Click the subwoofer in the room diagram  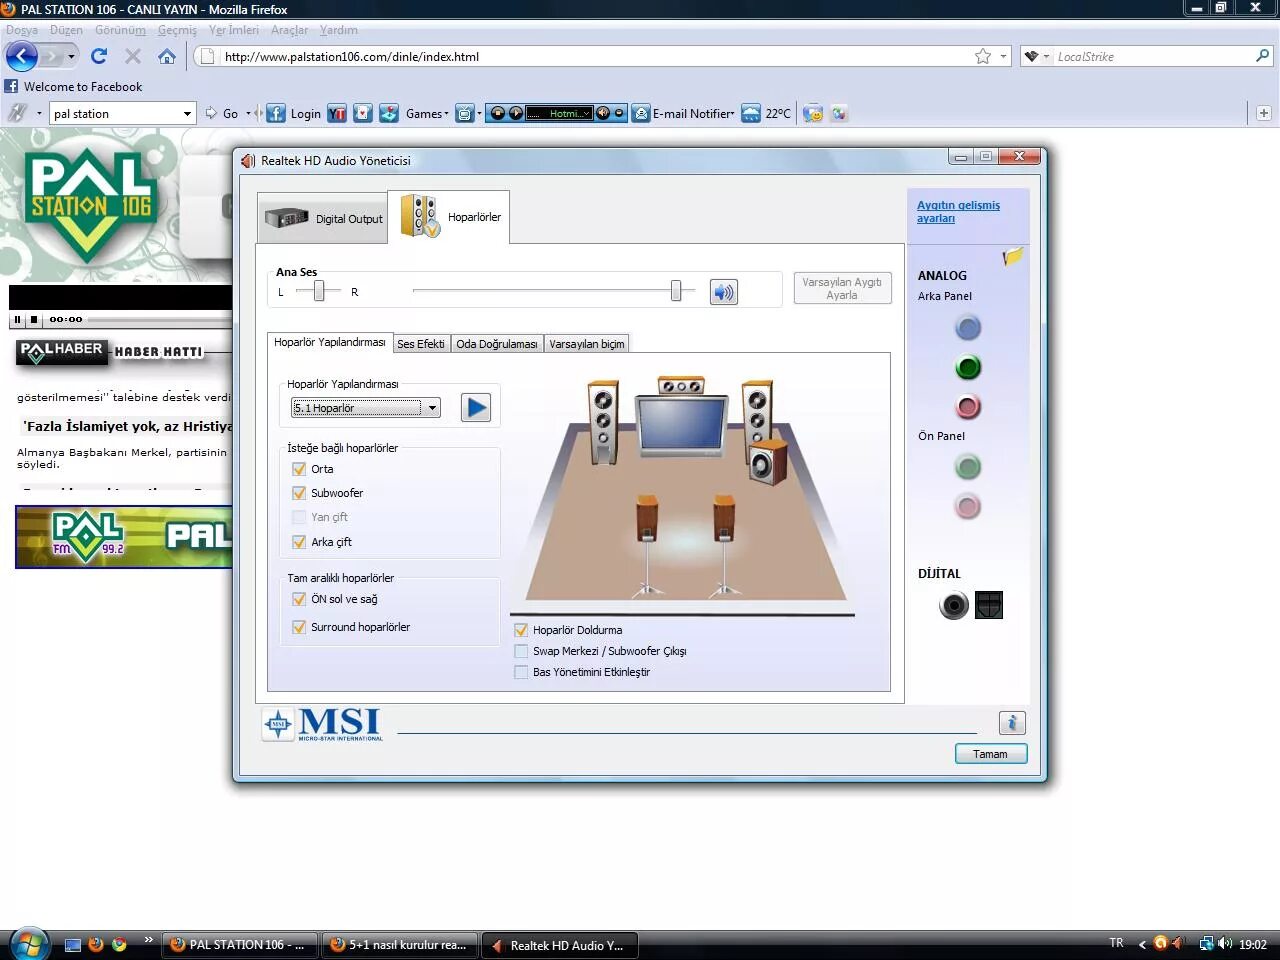tap(768, 464)
